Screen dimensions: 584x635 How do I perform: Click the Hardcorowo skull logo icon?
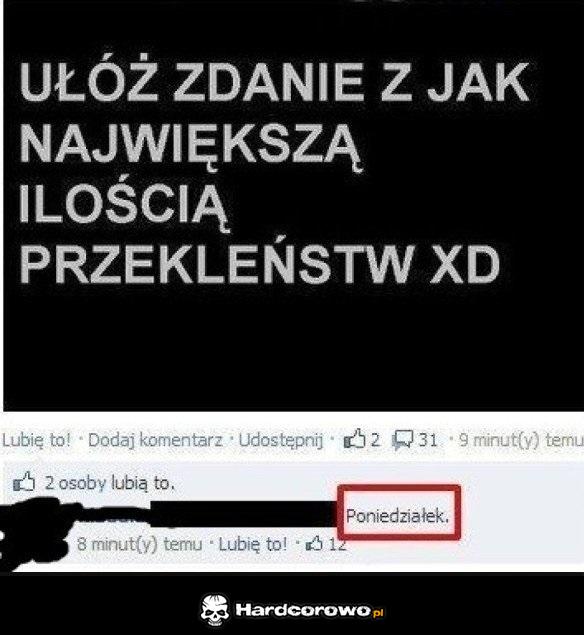[215, 609]
